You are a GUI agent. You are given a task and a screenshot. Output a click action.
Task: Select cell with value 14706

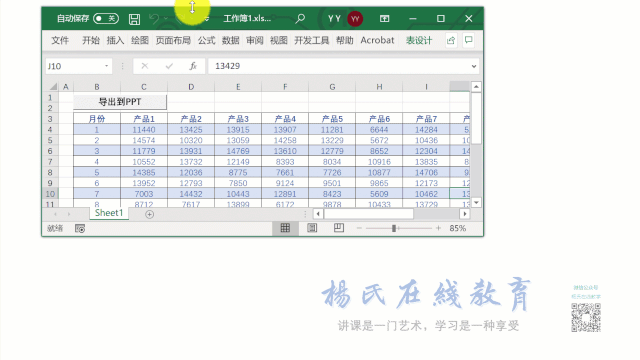coord(426,172)
